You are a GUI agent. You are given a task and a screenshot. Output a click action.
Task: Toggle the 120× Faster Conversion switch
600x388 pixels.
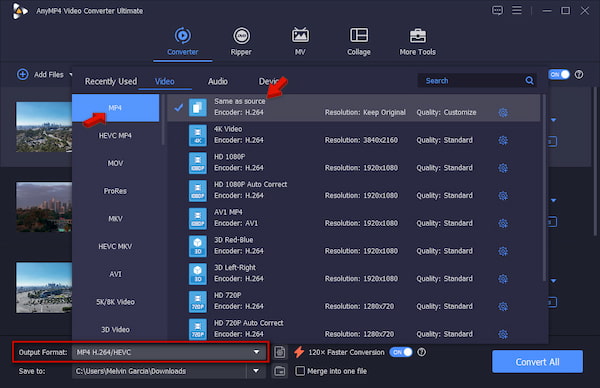tap(401, 352)
